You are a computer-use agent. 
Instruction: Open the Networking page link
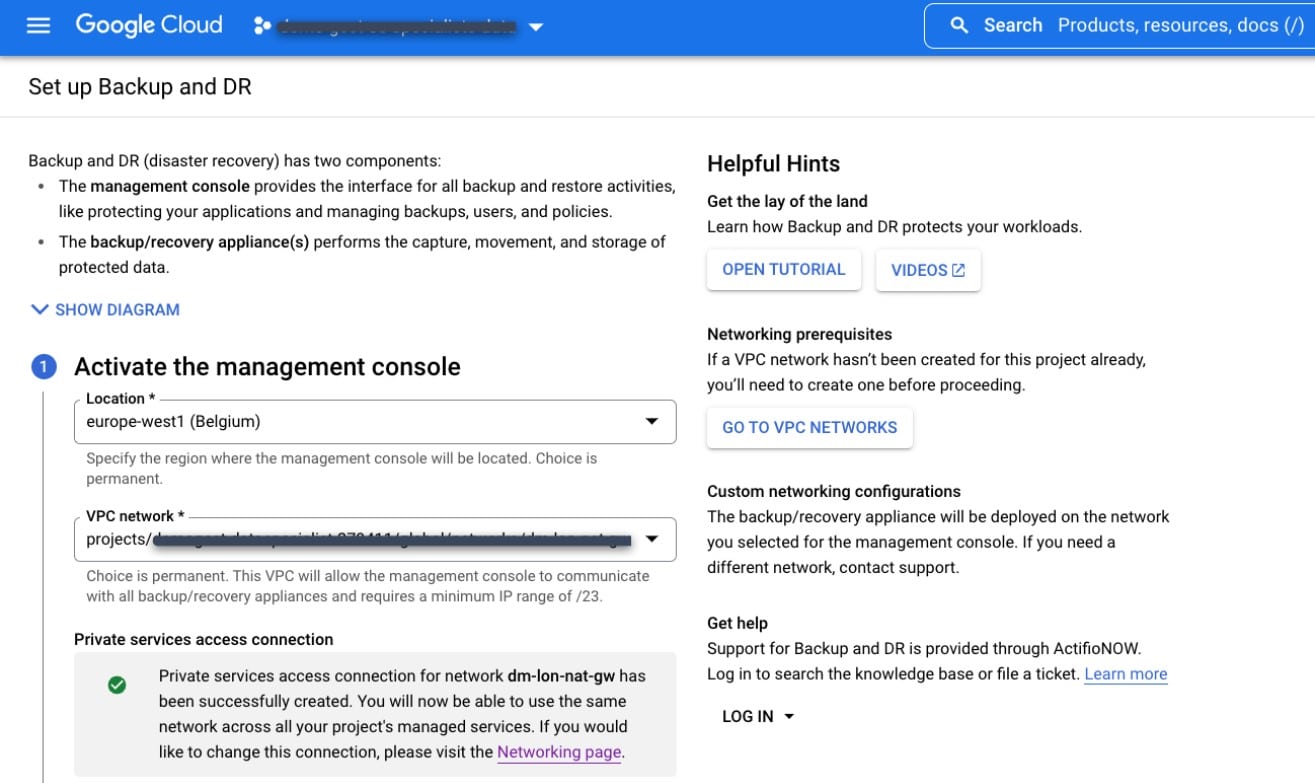tap(559, 752)
